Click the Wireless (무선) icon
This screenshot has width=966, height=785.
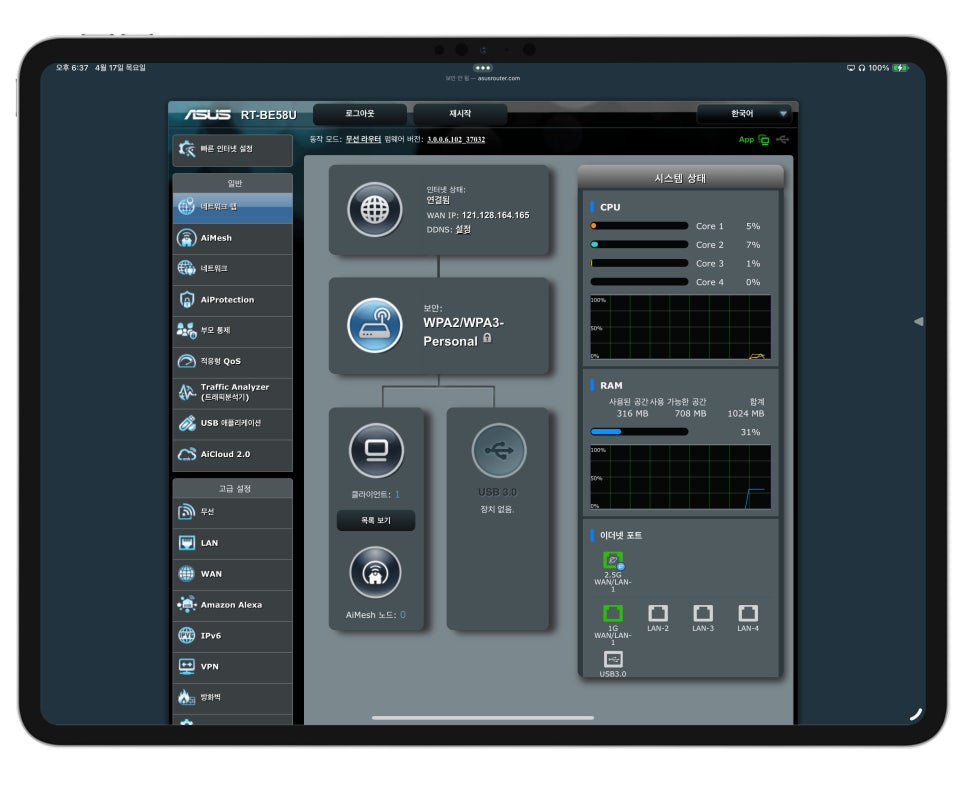pos(186,512)
